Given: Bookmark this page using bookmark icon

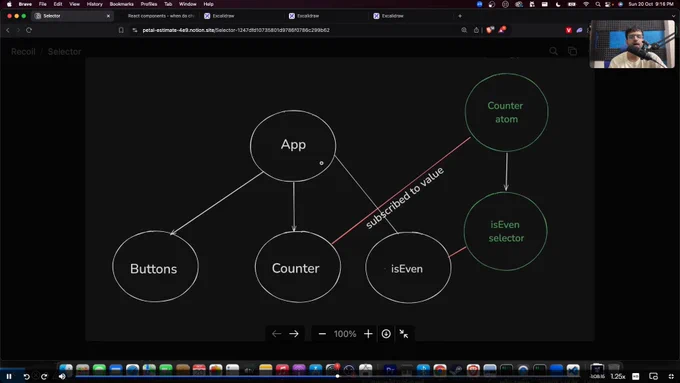Looking at the screenshot, I should (121, 30).
